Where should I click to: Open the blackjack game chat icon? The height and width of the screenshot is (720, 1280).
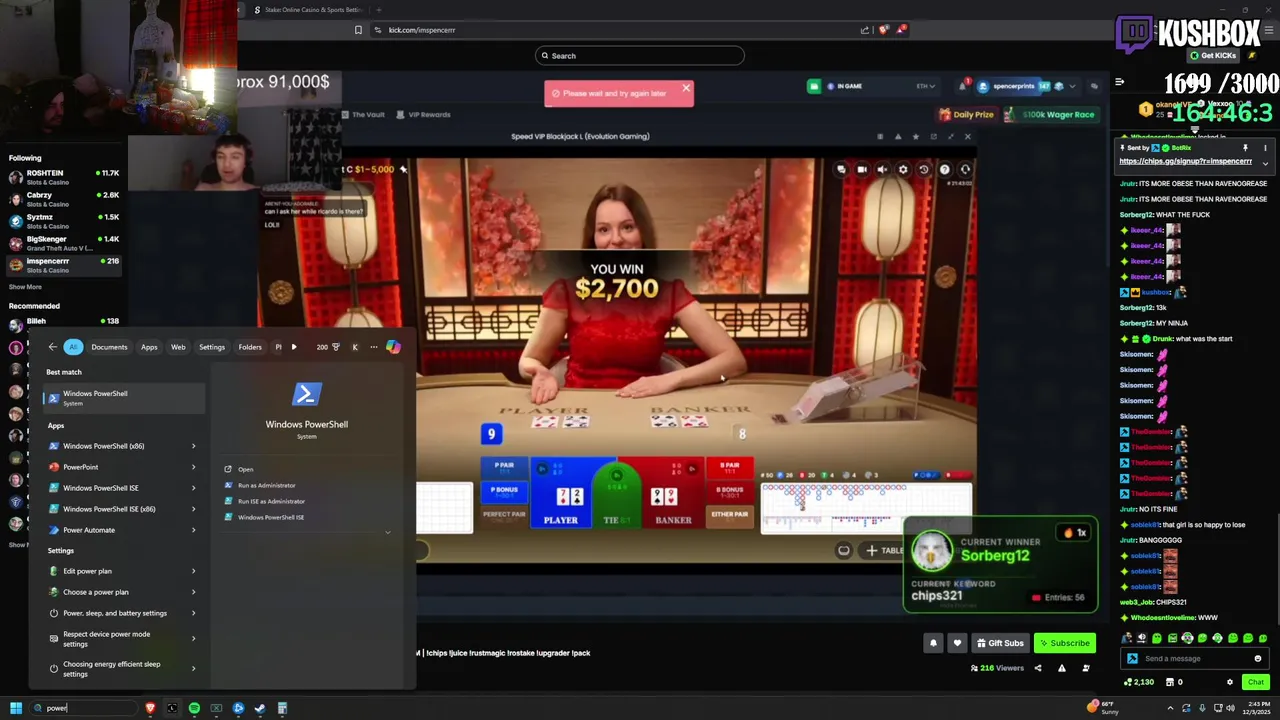pos(841,169)
